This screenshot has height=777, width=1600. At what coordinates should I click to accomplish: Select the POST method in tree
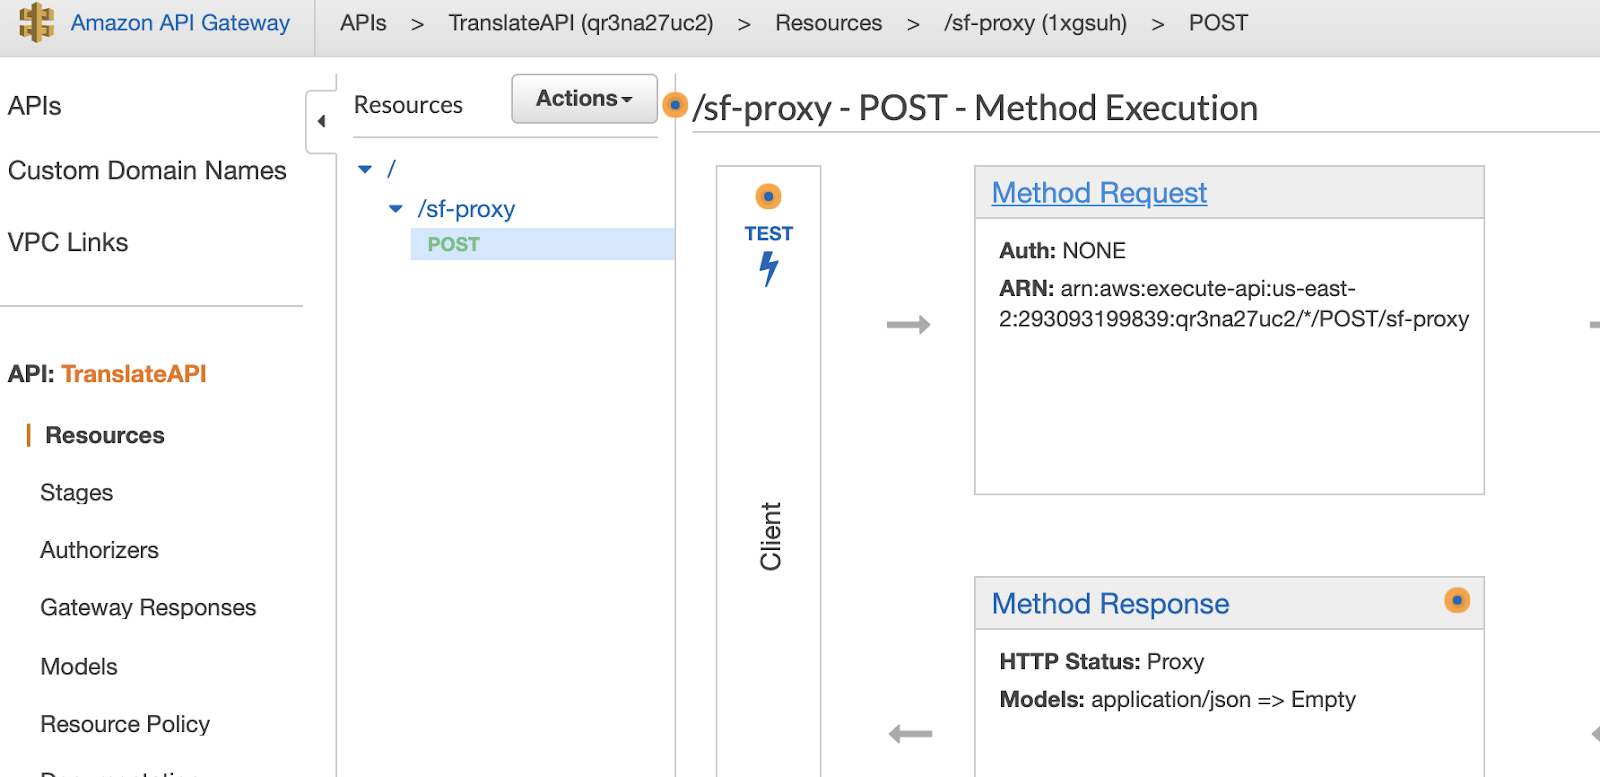click(x=454, y=245)
